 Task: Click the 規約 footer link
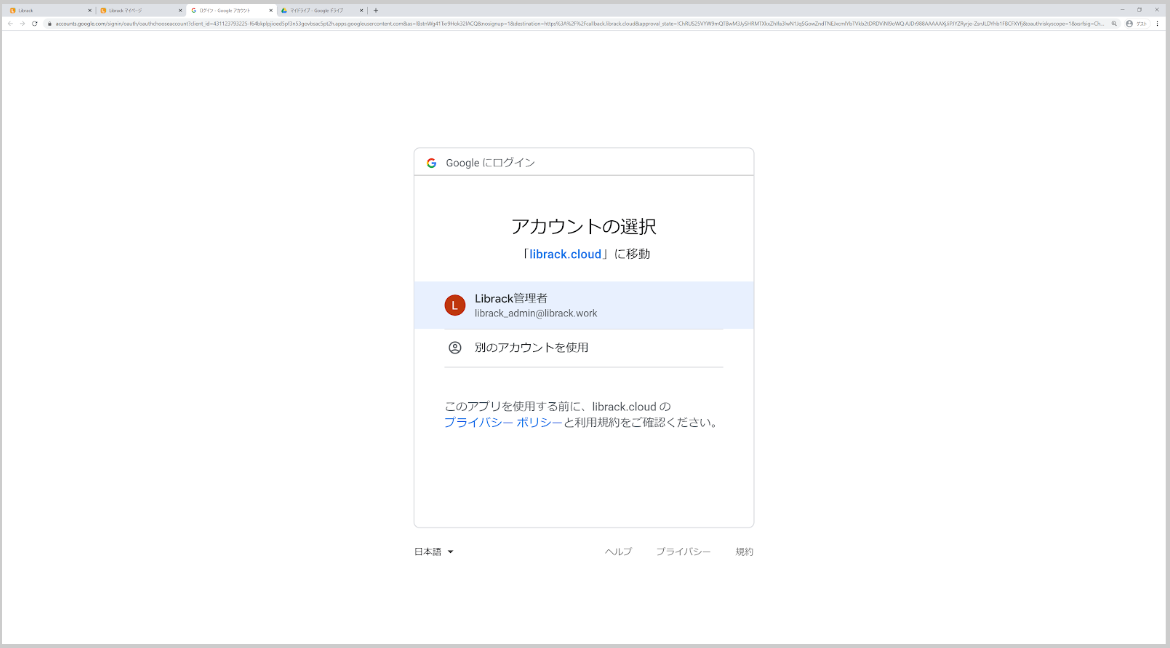744,551
